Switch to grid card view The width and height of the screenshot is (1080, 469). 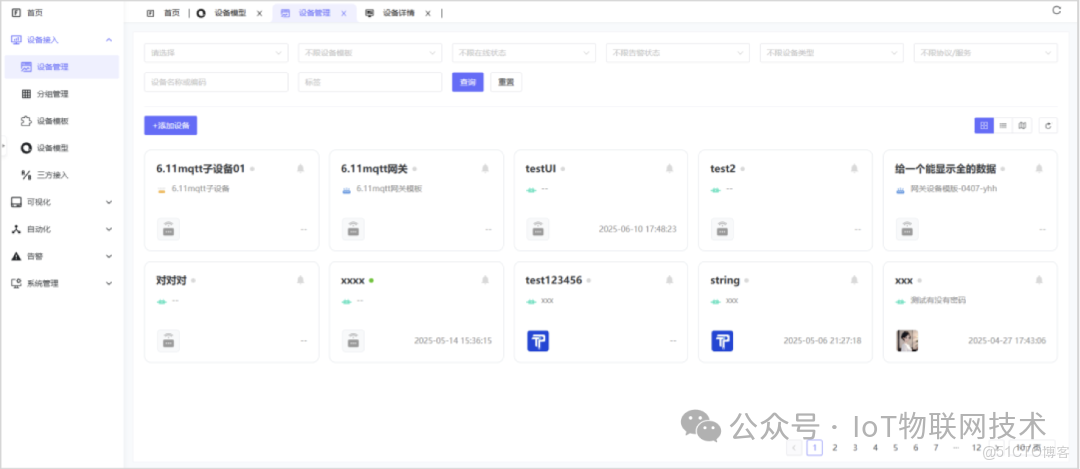point(984,125)
